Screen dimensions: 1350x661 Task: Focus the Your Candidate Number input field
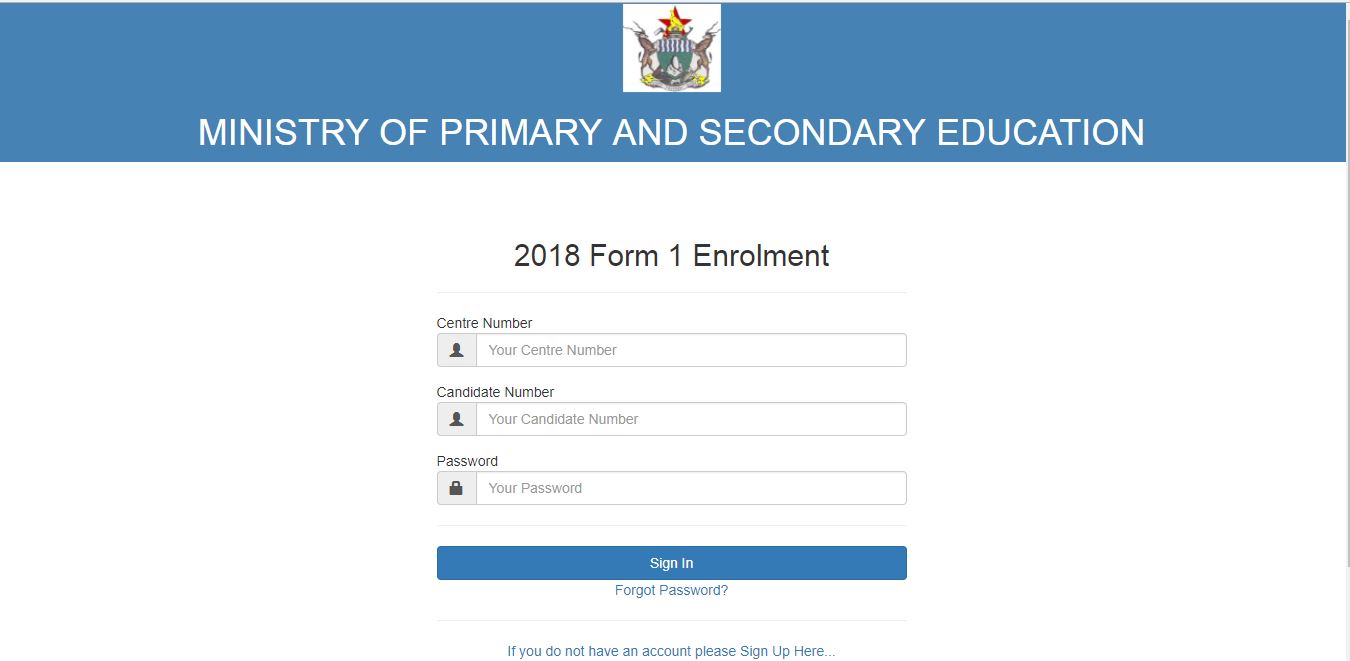[691, 419]
